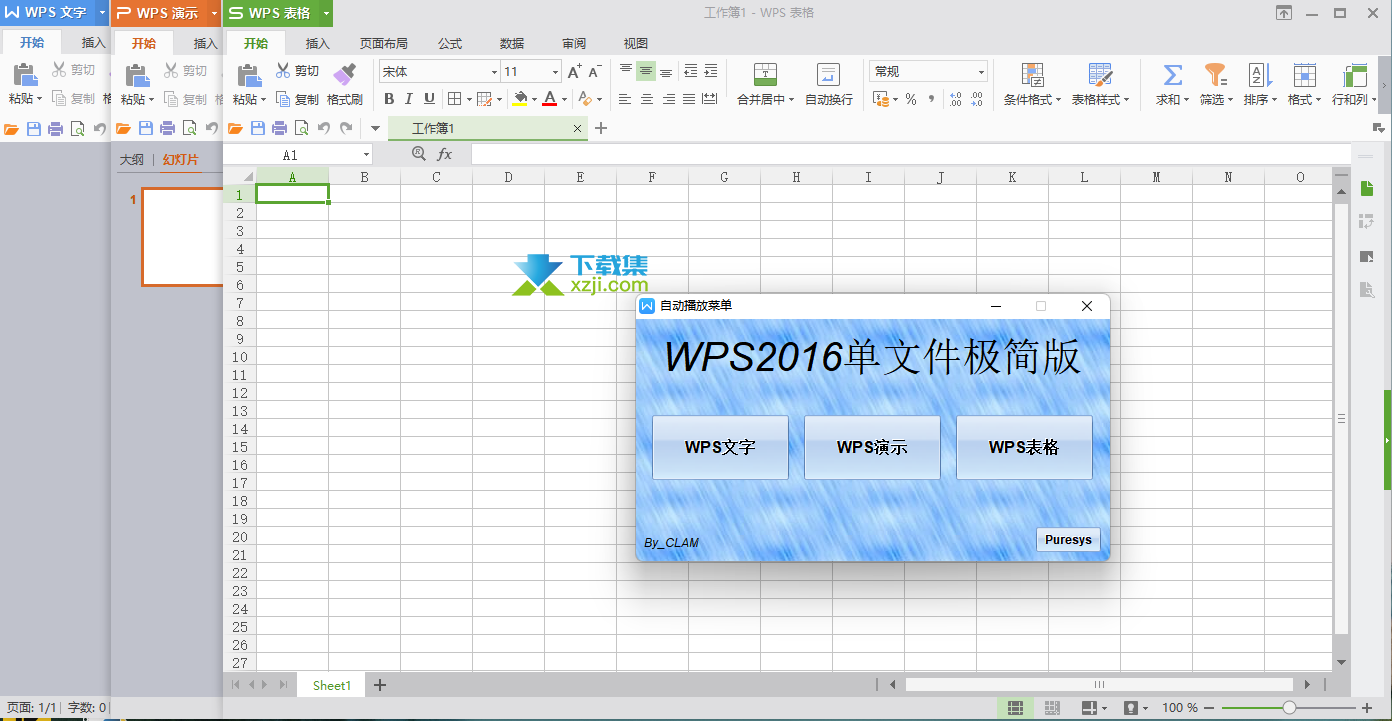Center cell text horizontally

(x=647, y=99)
